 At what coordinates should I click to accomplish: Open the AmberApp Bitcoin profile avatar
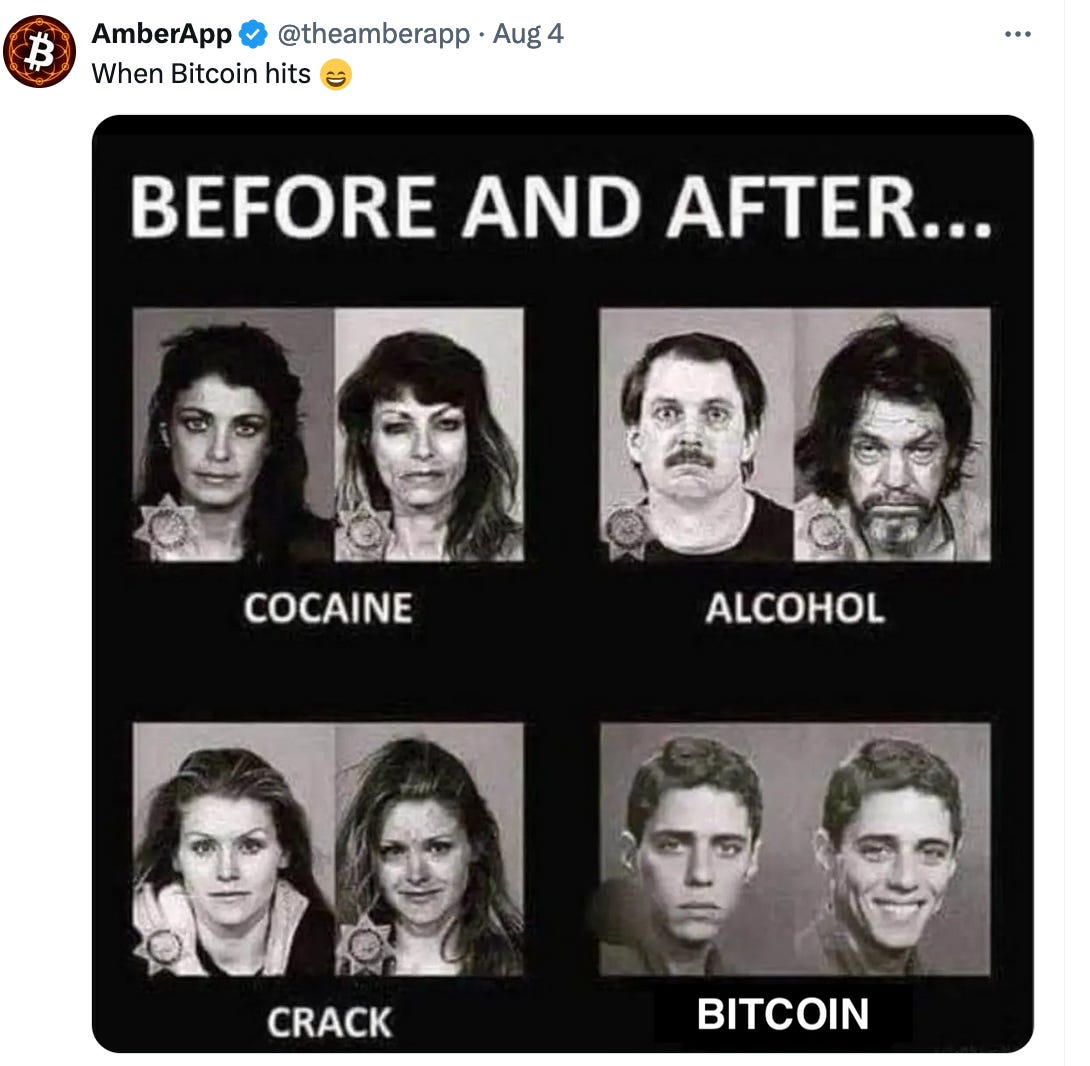(x=40, y=51)
